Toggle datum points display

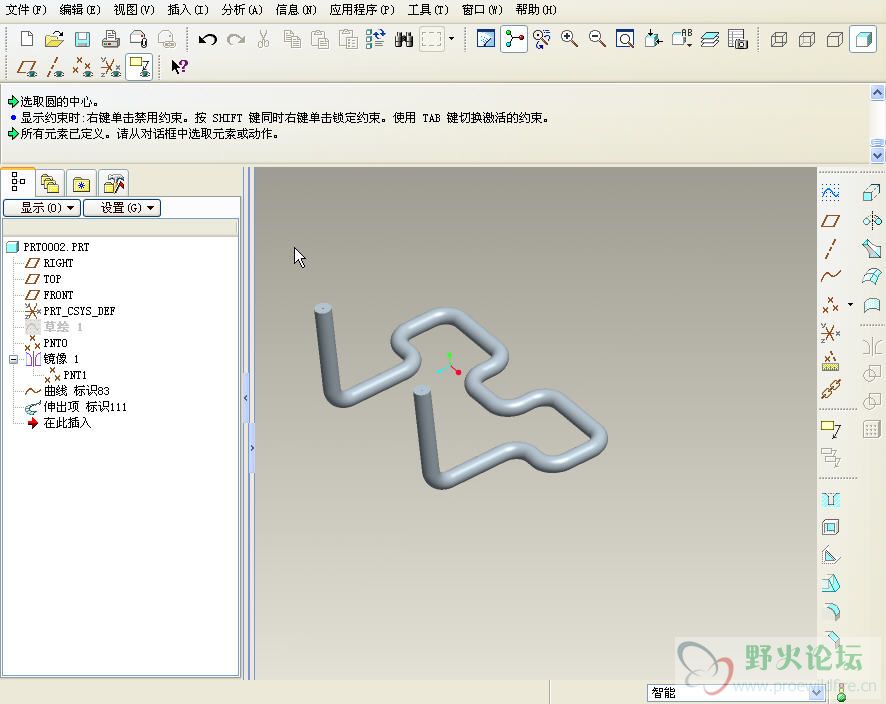[82, 67]
